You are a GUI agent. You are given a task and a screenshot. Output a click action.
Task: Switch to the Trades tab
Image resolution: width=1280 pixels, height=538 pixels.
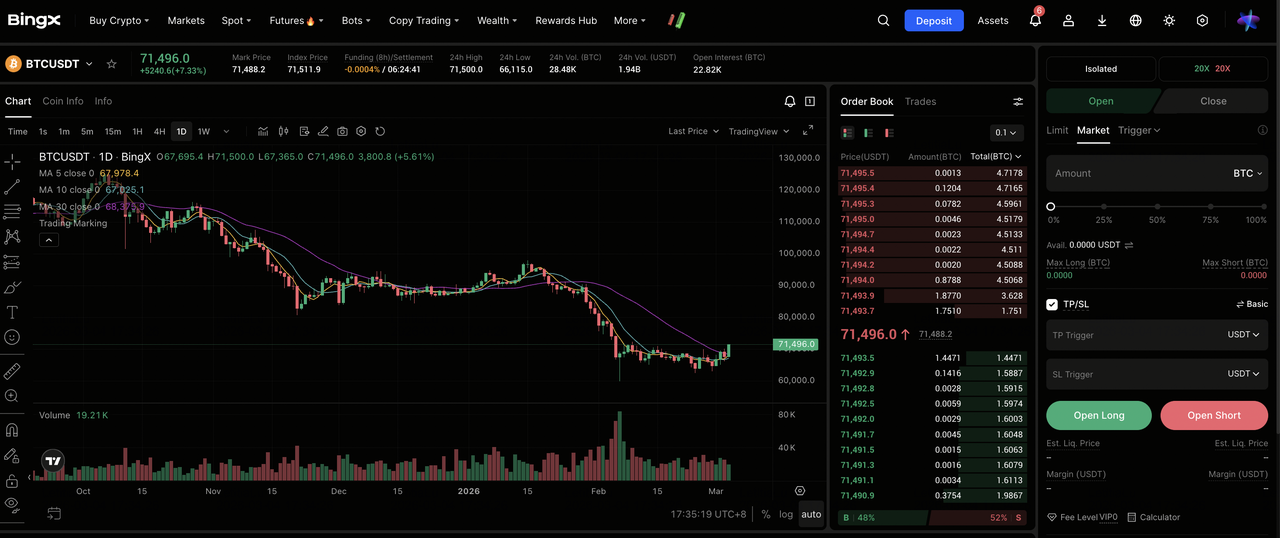[920, 102]
